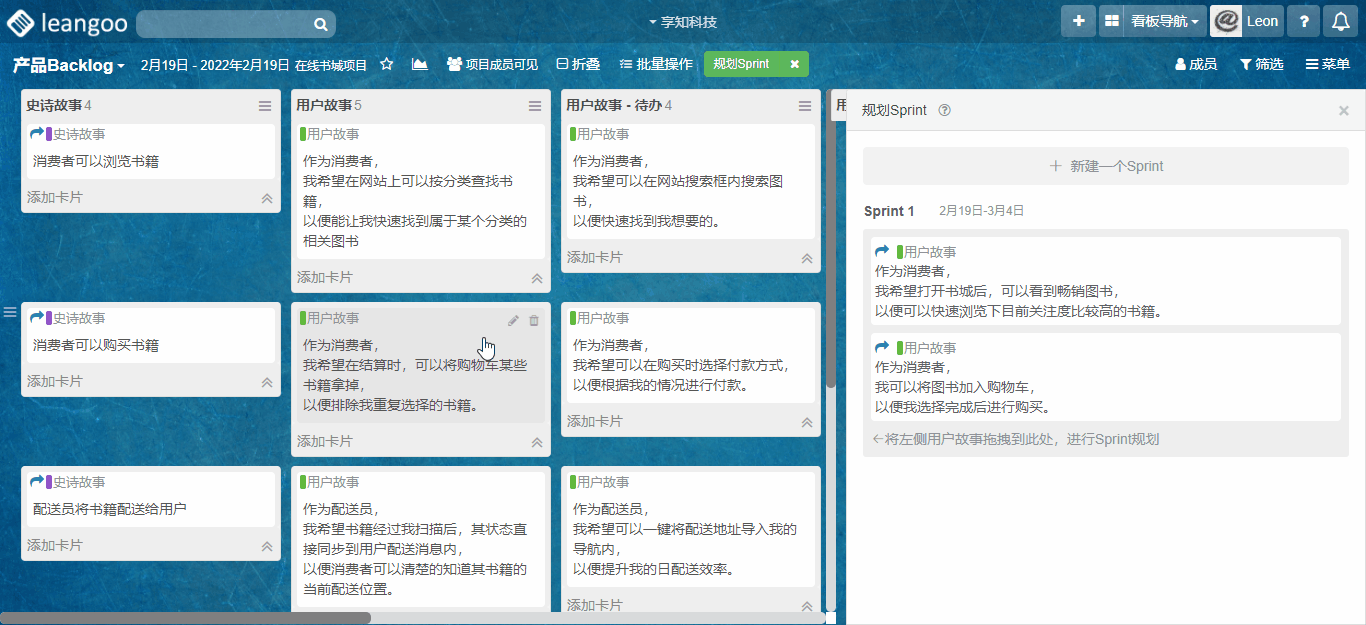This screenshot has height=625, width=1366.
Task: Click 添加卡片 under 消费者可以购买书籍
Action: pos(55,381)
